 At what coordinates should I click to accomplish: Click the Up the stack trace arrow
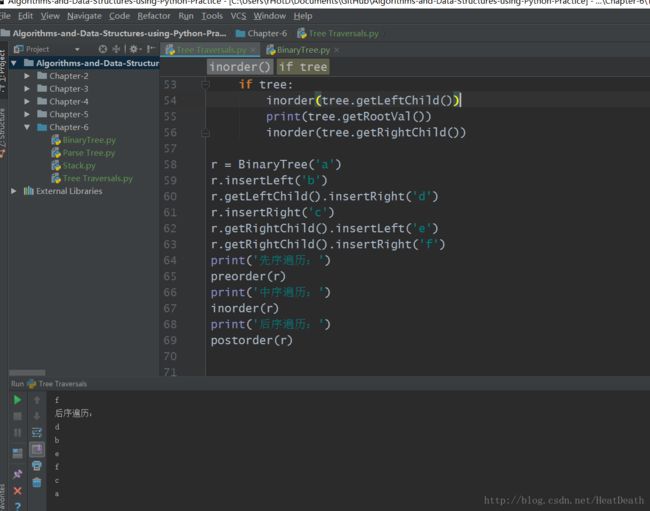37,400
